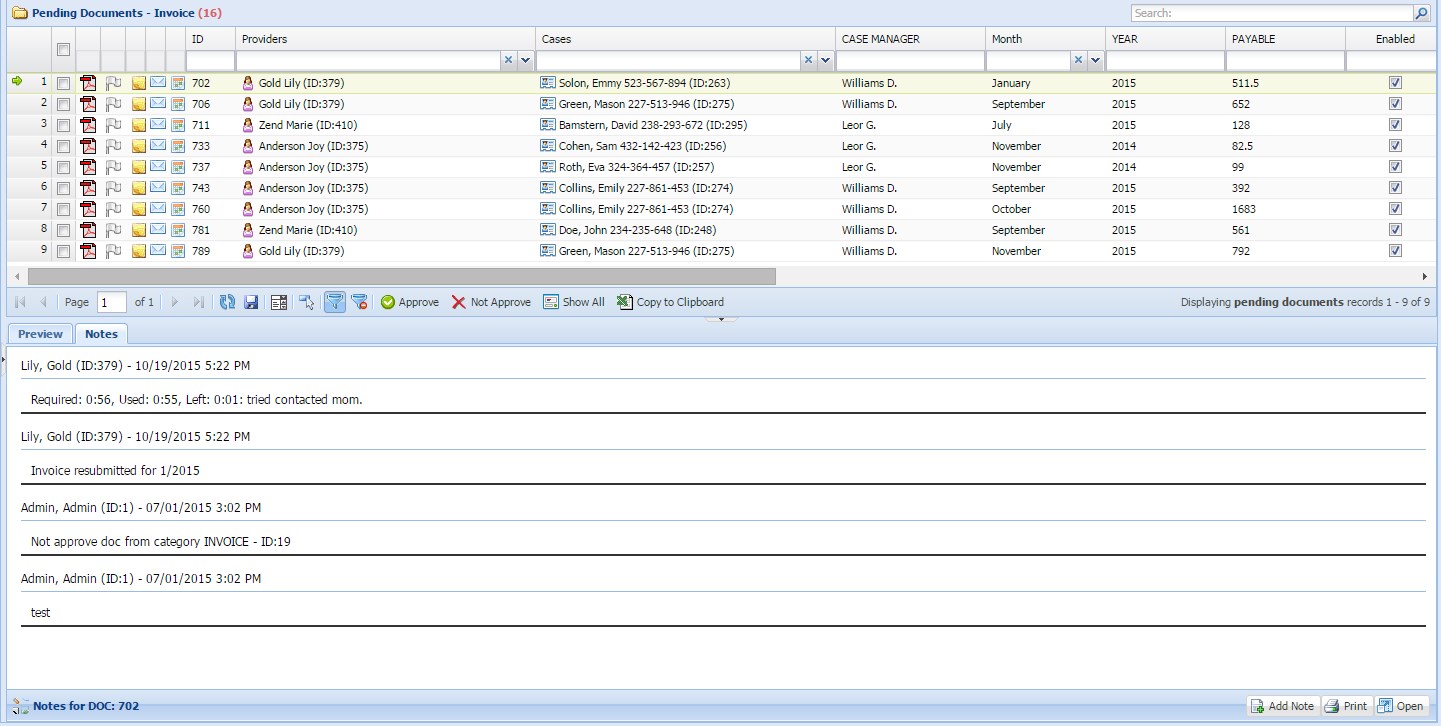
Task: Click the Open button
Action: 1401,706
